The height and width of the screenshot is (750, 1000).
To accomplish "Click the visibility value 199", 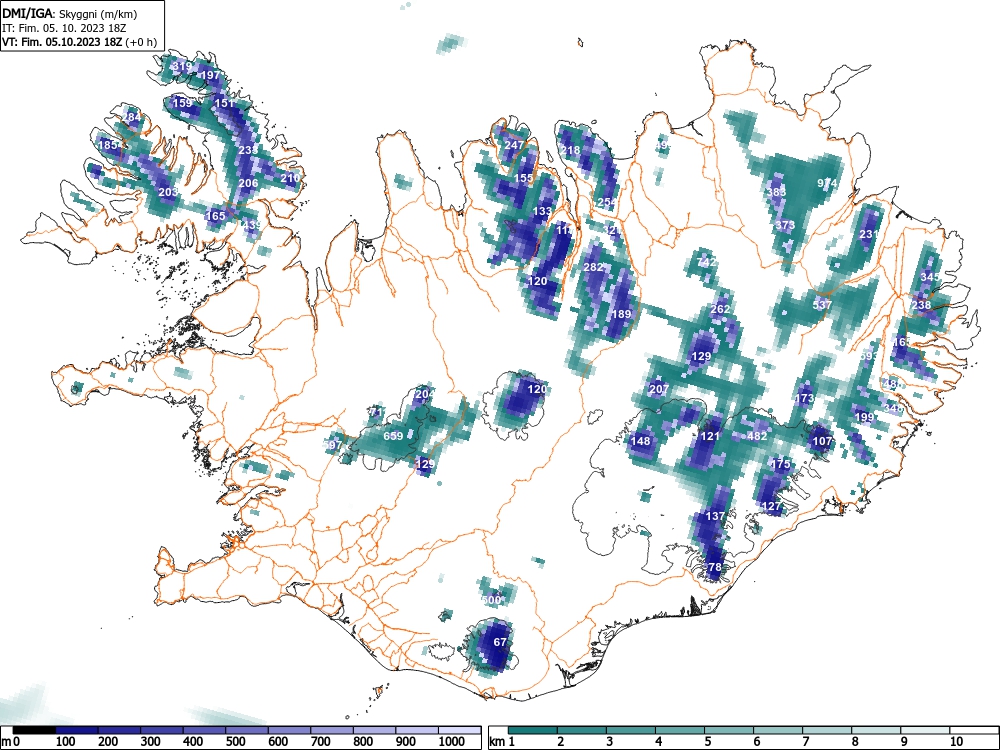I will (x=864, y=418).
